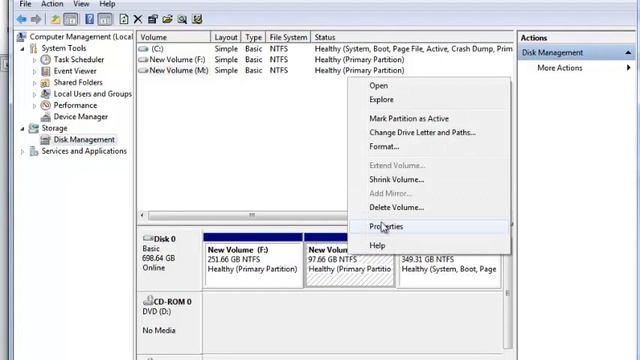Sort by the Volume column header
Screen dimensions: 640x360
[174, 37]
